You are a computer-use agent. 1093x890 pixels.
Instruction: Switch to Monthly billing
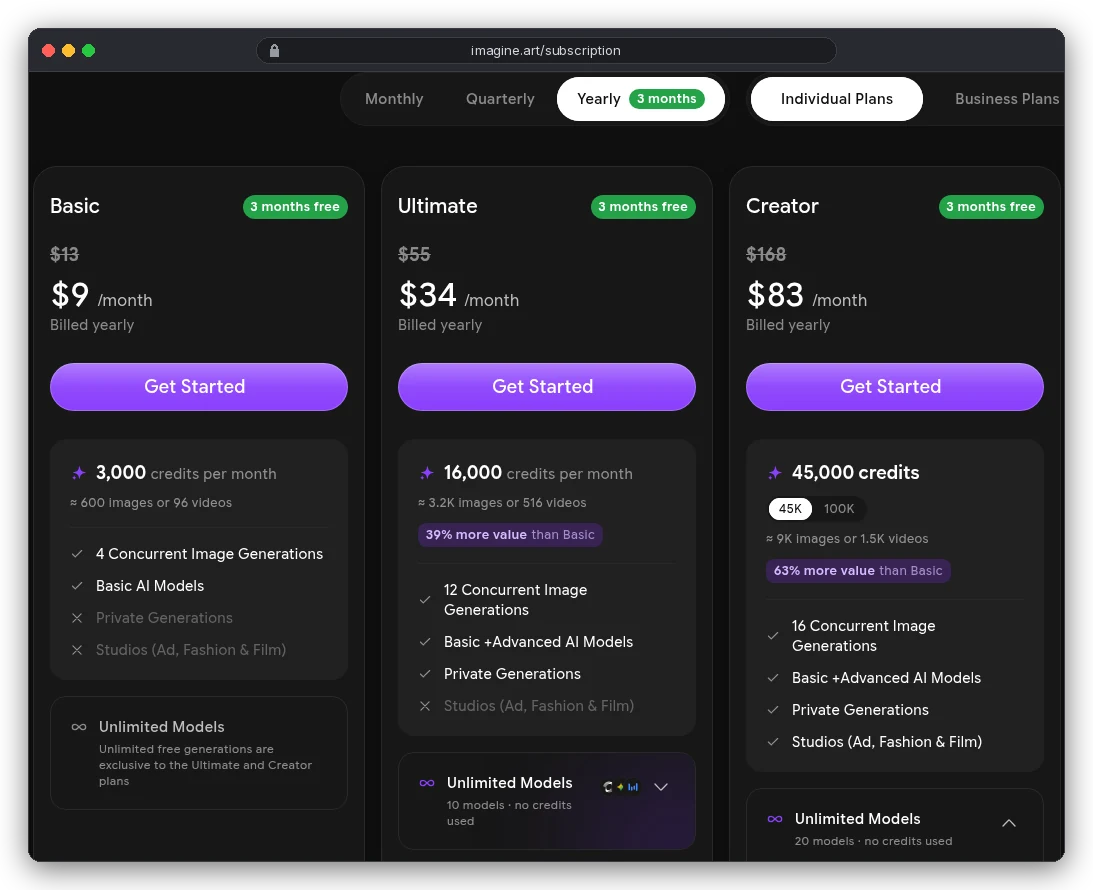(395, 99)
